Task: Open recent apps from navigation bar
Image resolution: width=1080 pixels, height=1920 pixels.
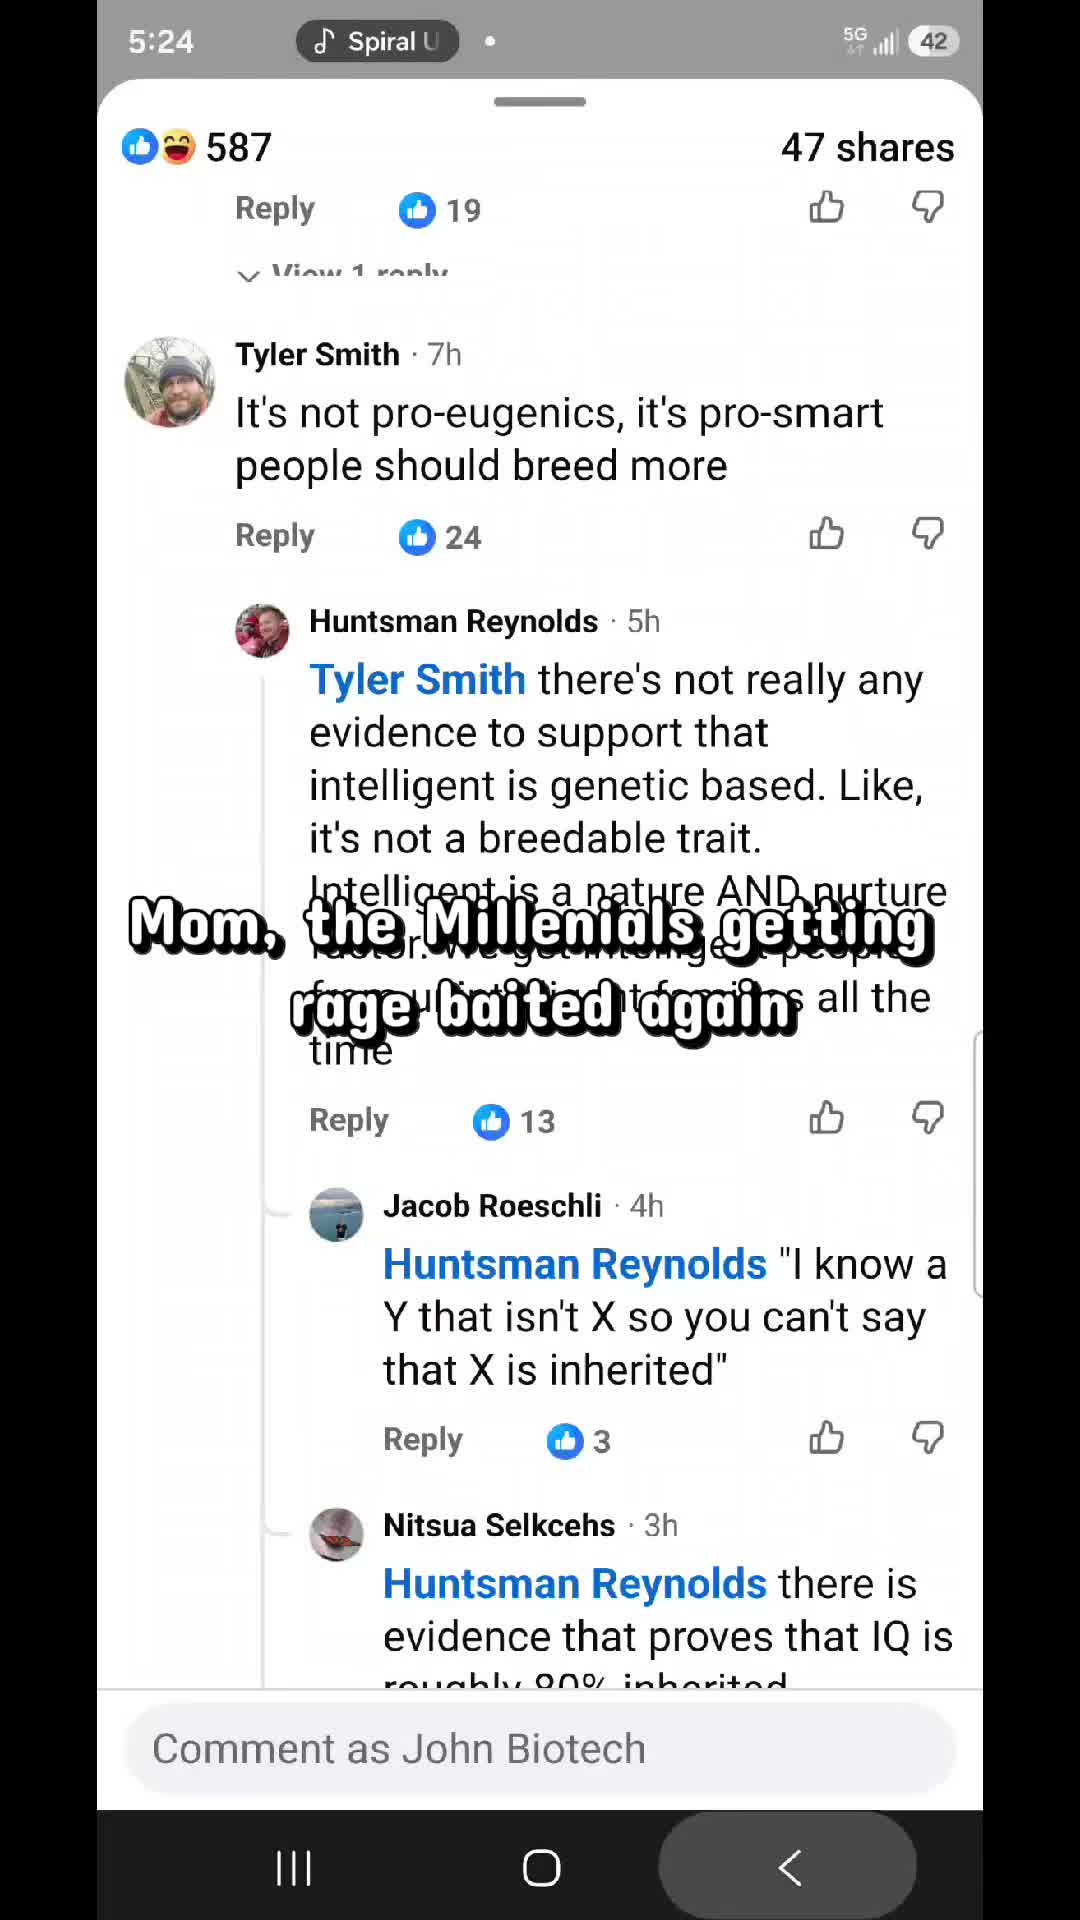Action: [x=294, y=1867]
